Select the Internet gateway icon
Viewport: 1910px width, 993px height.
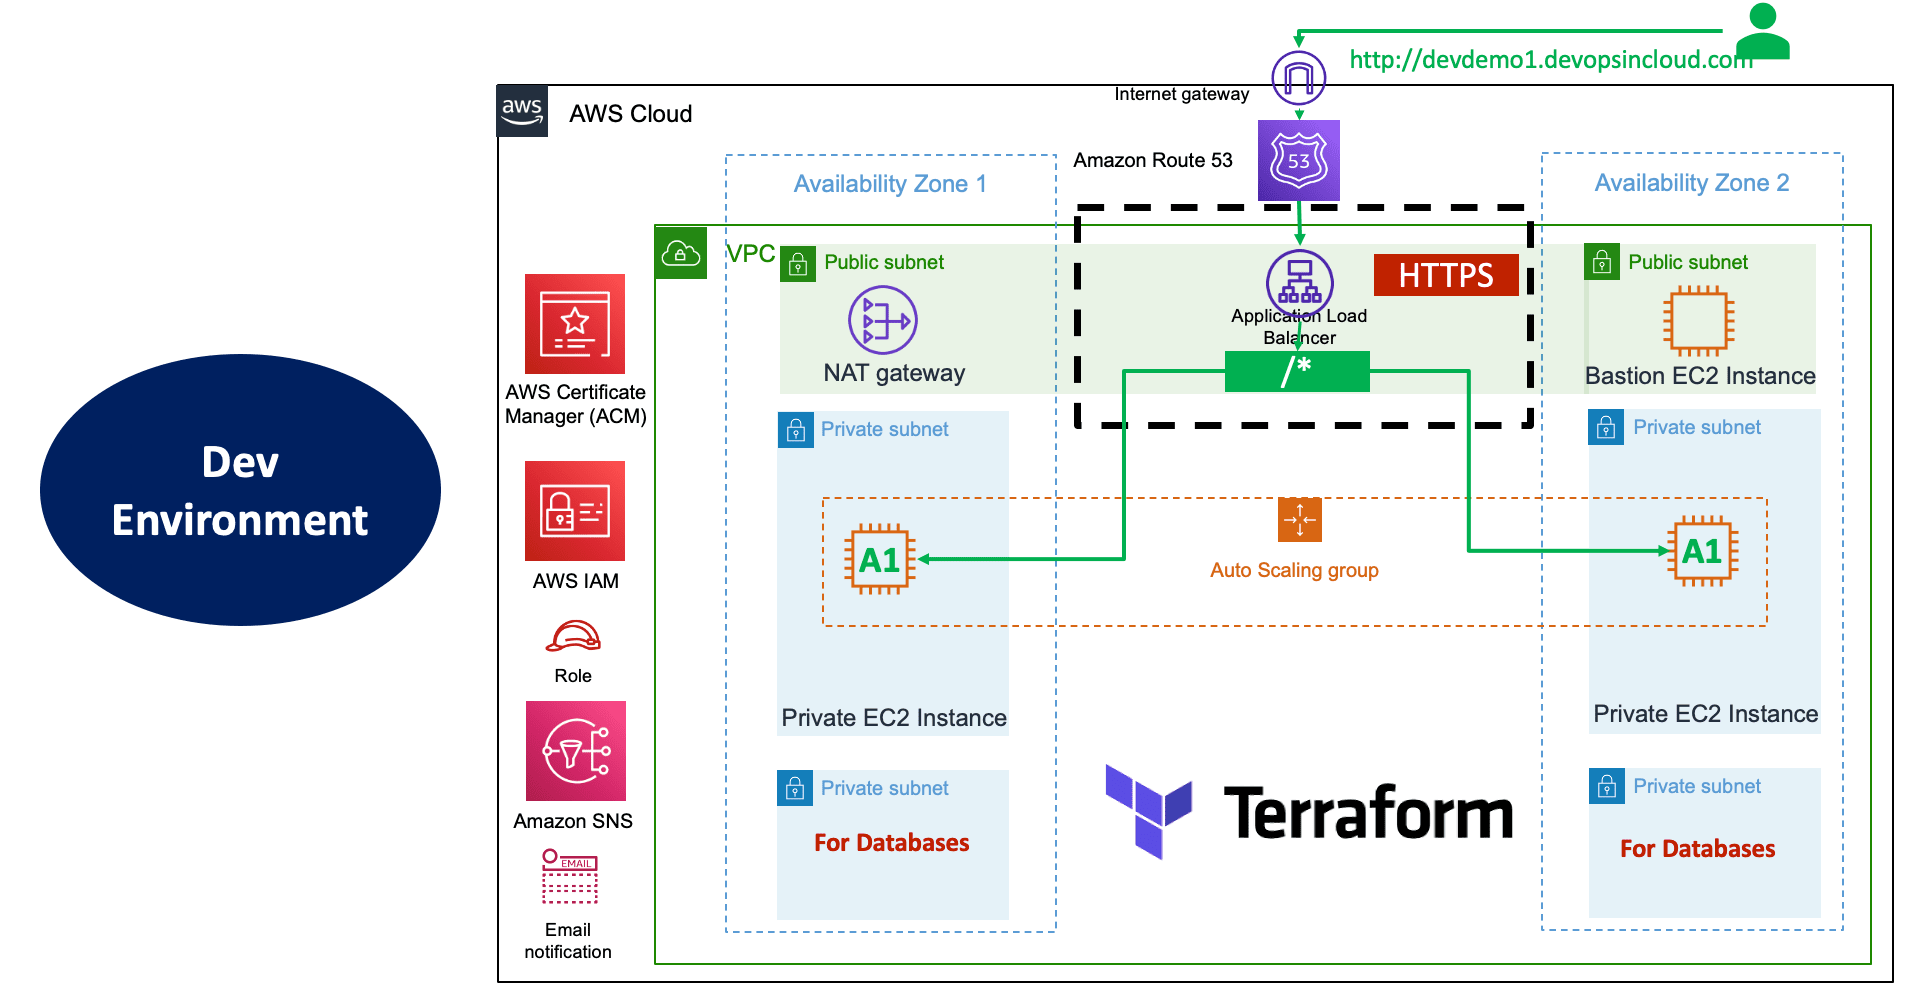click(x=1298, y=78)
